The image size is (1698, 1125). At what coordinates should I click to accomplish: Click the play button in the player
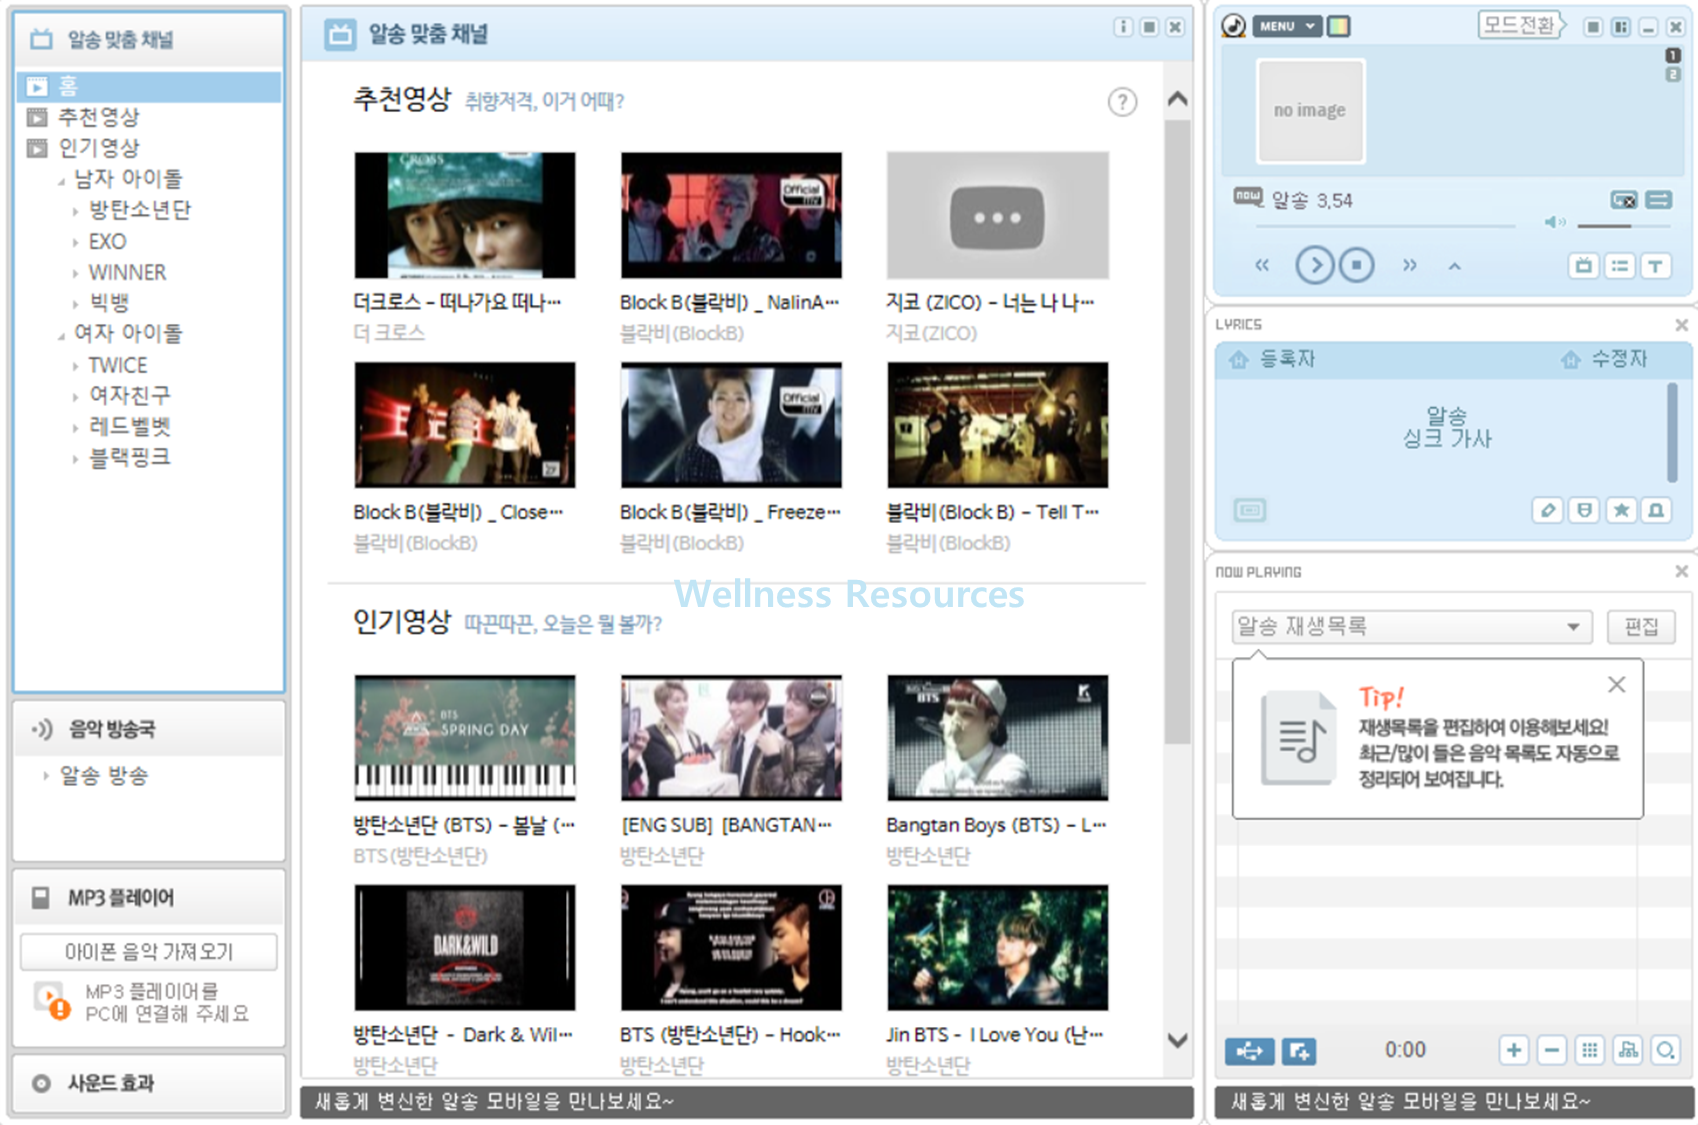[1315, 265]
